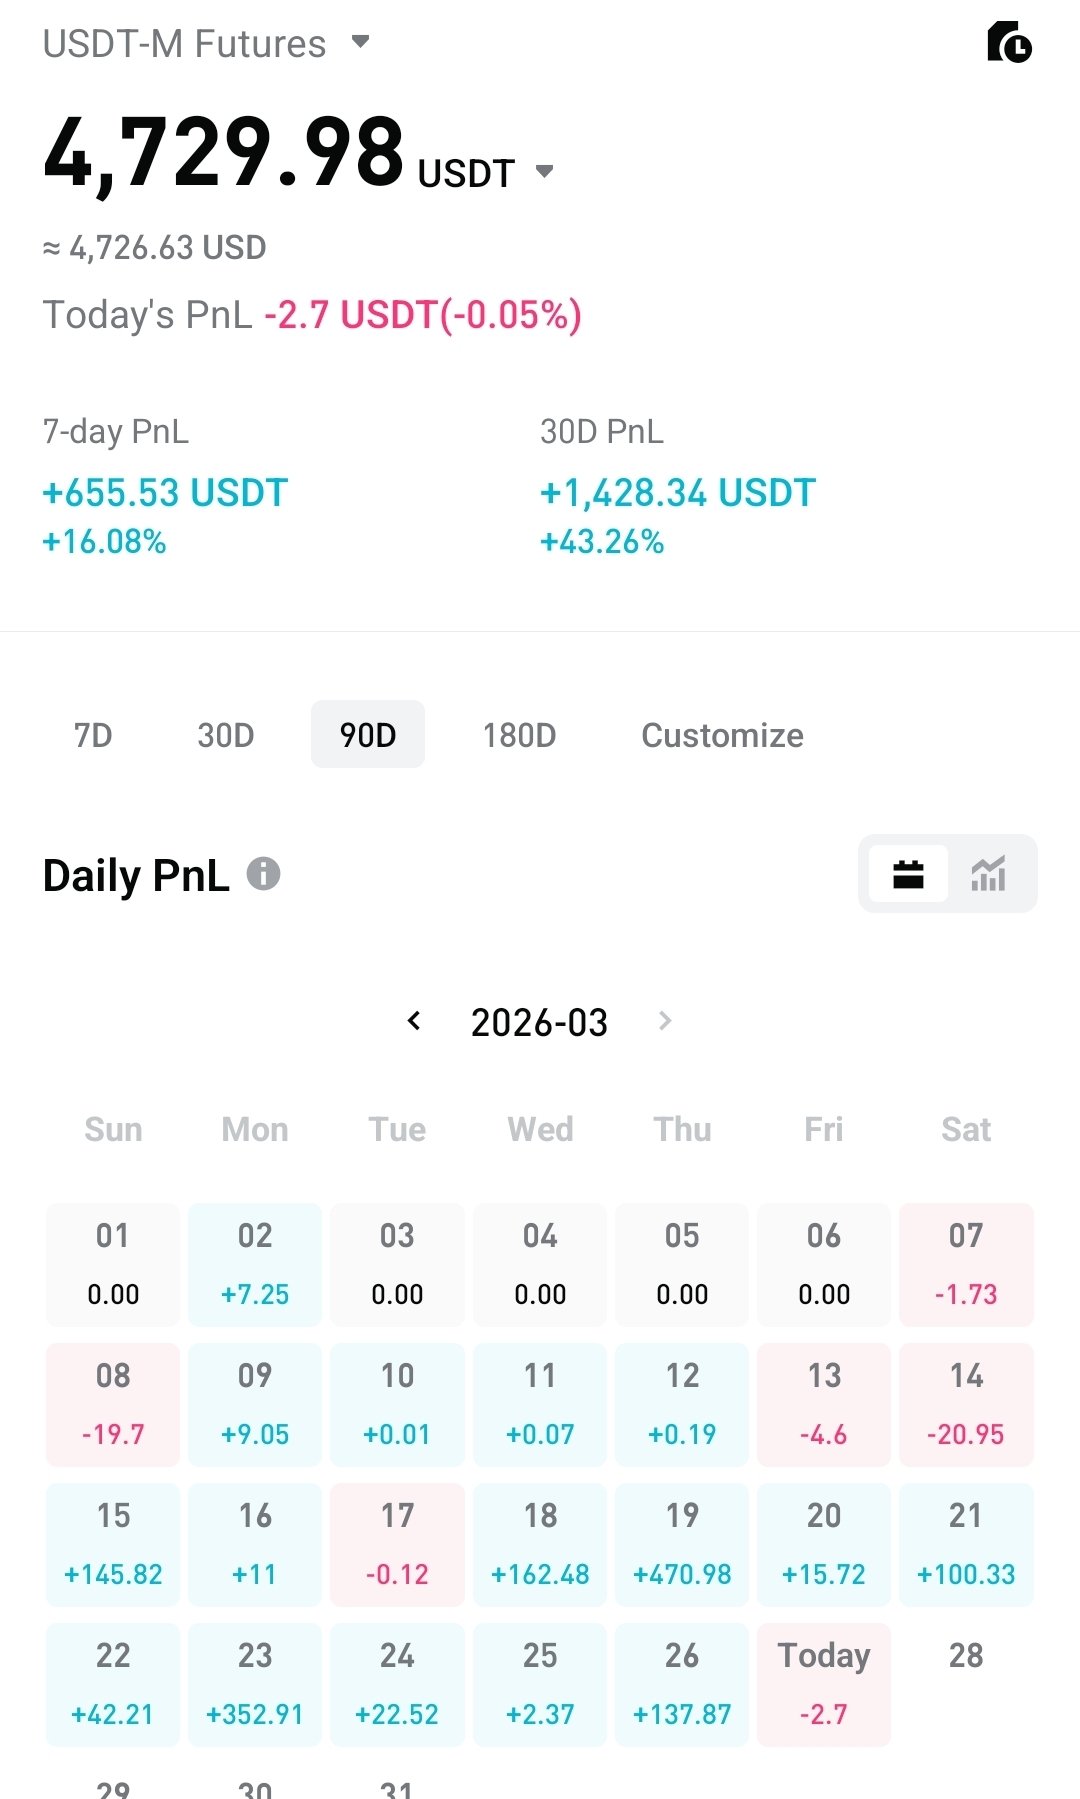Go to next month arrow
The height and width of the screenshot is (1799, 1080).
click(665, 1021)
